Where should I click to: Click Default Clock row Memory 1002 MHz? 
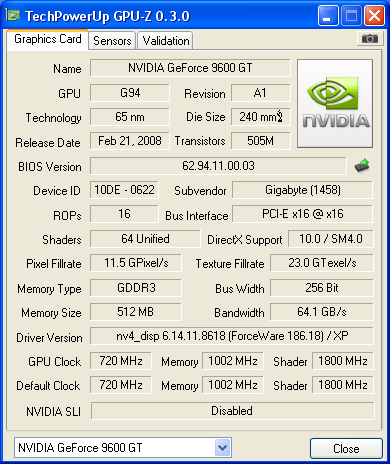(x=233, y=385)
